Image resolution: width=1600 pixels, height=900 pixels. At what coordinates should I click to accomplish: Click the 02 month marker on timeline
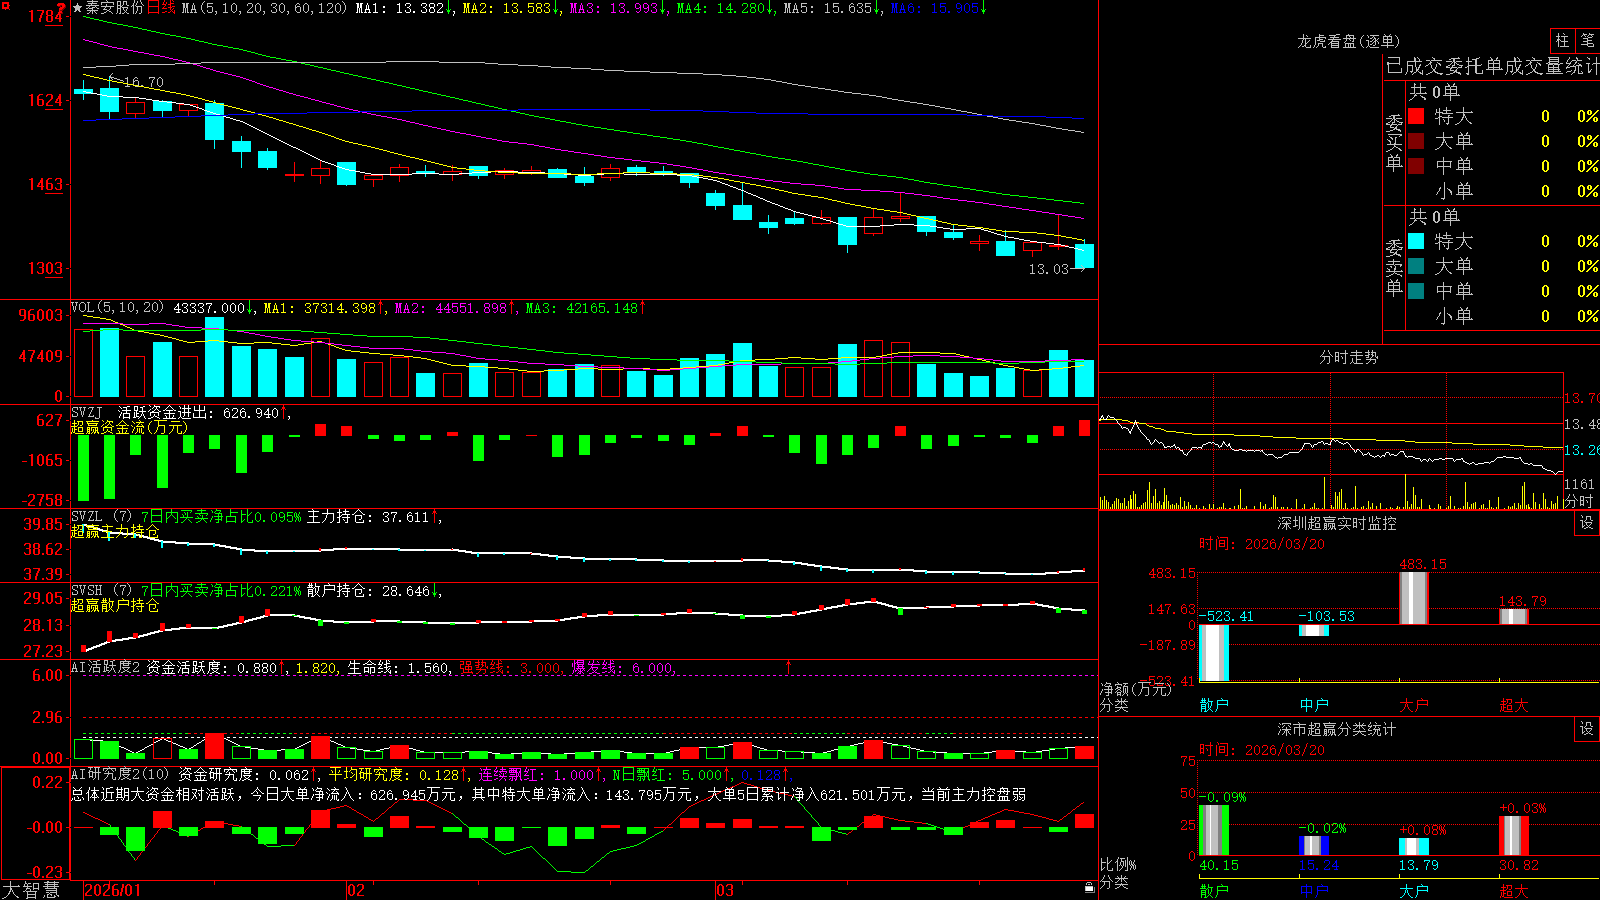click(x=356, y=890)
